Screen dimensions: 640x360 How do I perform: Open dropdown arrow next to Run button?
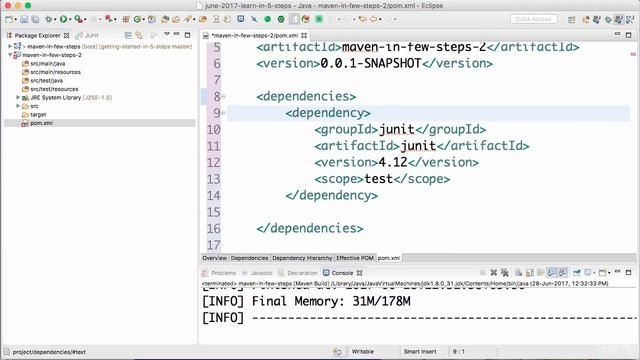70,20
